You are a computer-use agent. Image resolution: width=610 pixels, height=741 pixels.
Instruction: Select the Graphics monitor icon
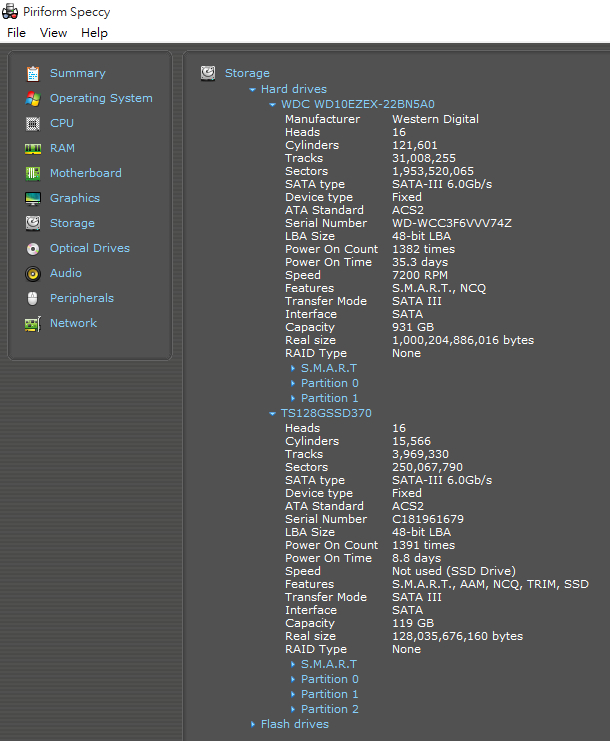point(33,198)
